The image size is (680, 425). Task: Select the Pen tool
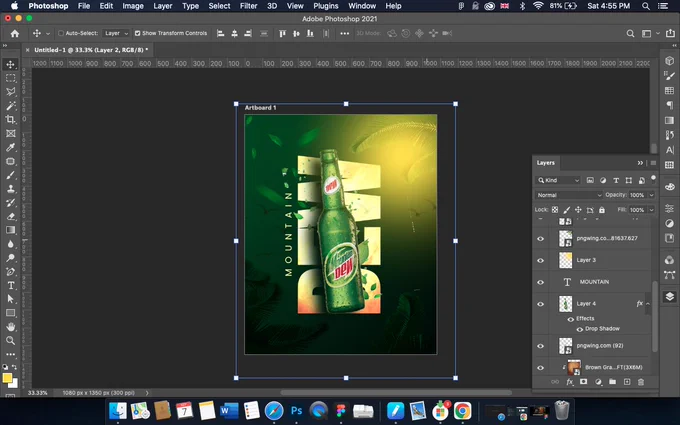10,272
